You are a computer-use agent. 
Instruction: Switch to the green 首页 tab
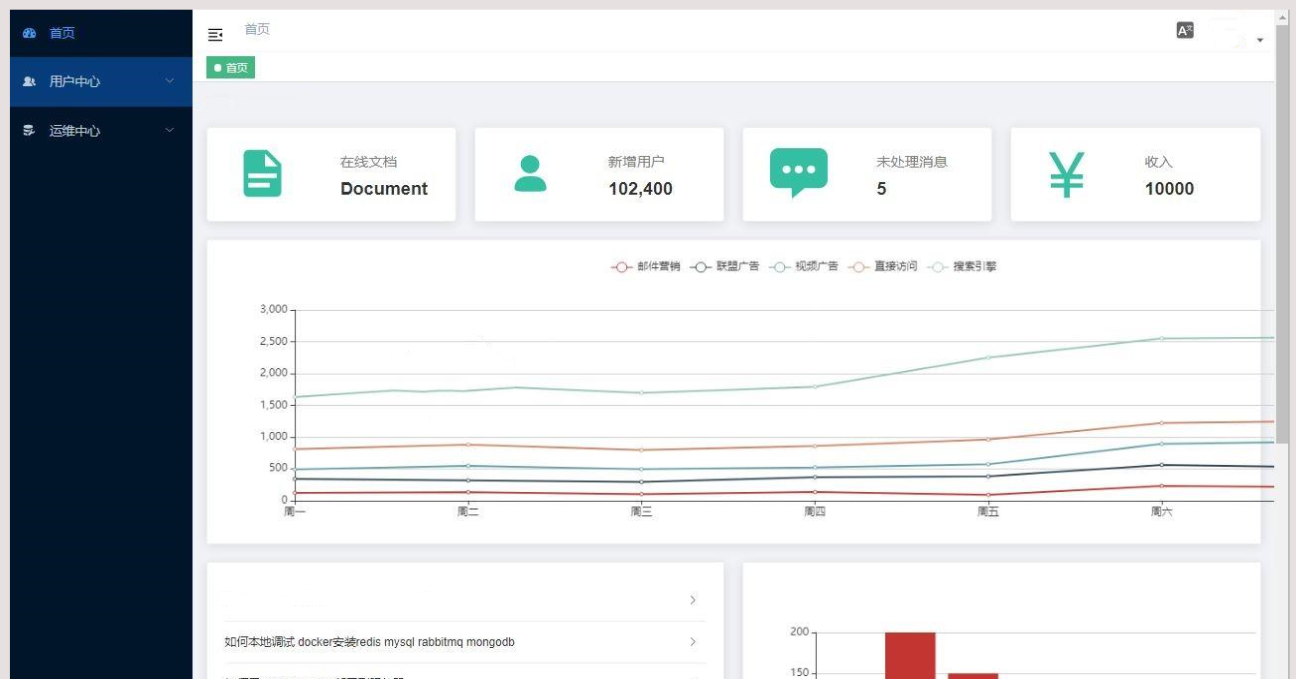231,68
